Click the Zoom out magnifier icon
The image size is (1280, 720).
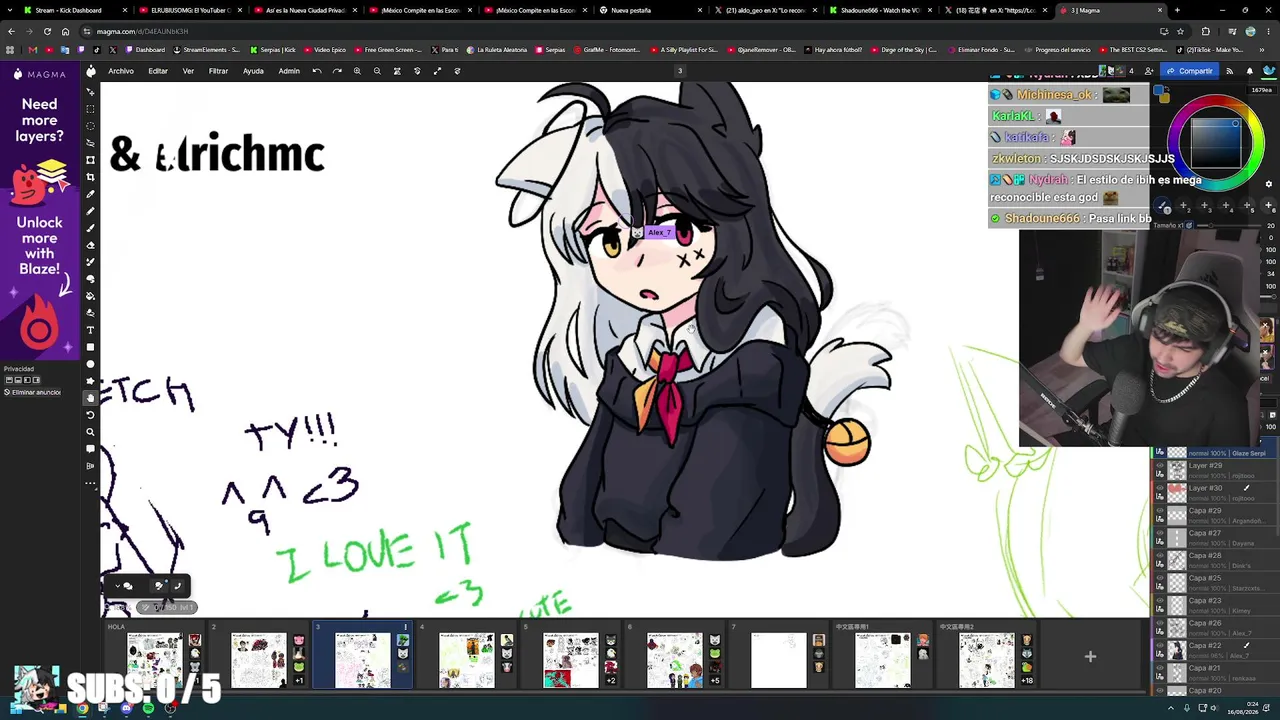(x=377, y=71)
